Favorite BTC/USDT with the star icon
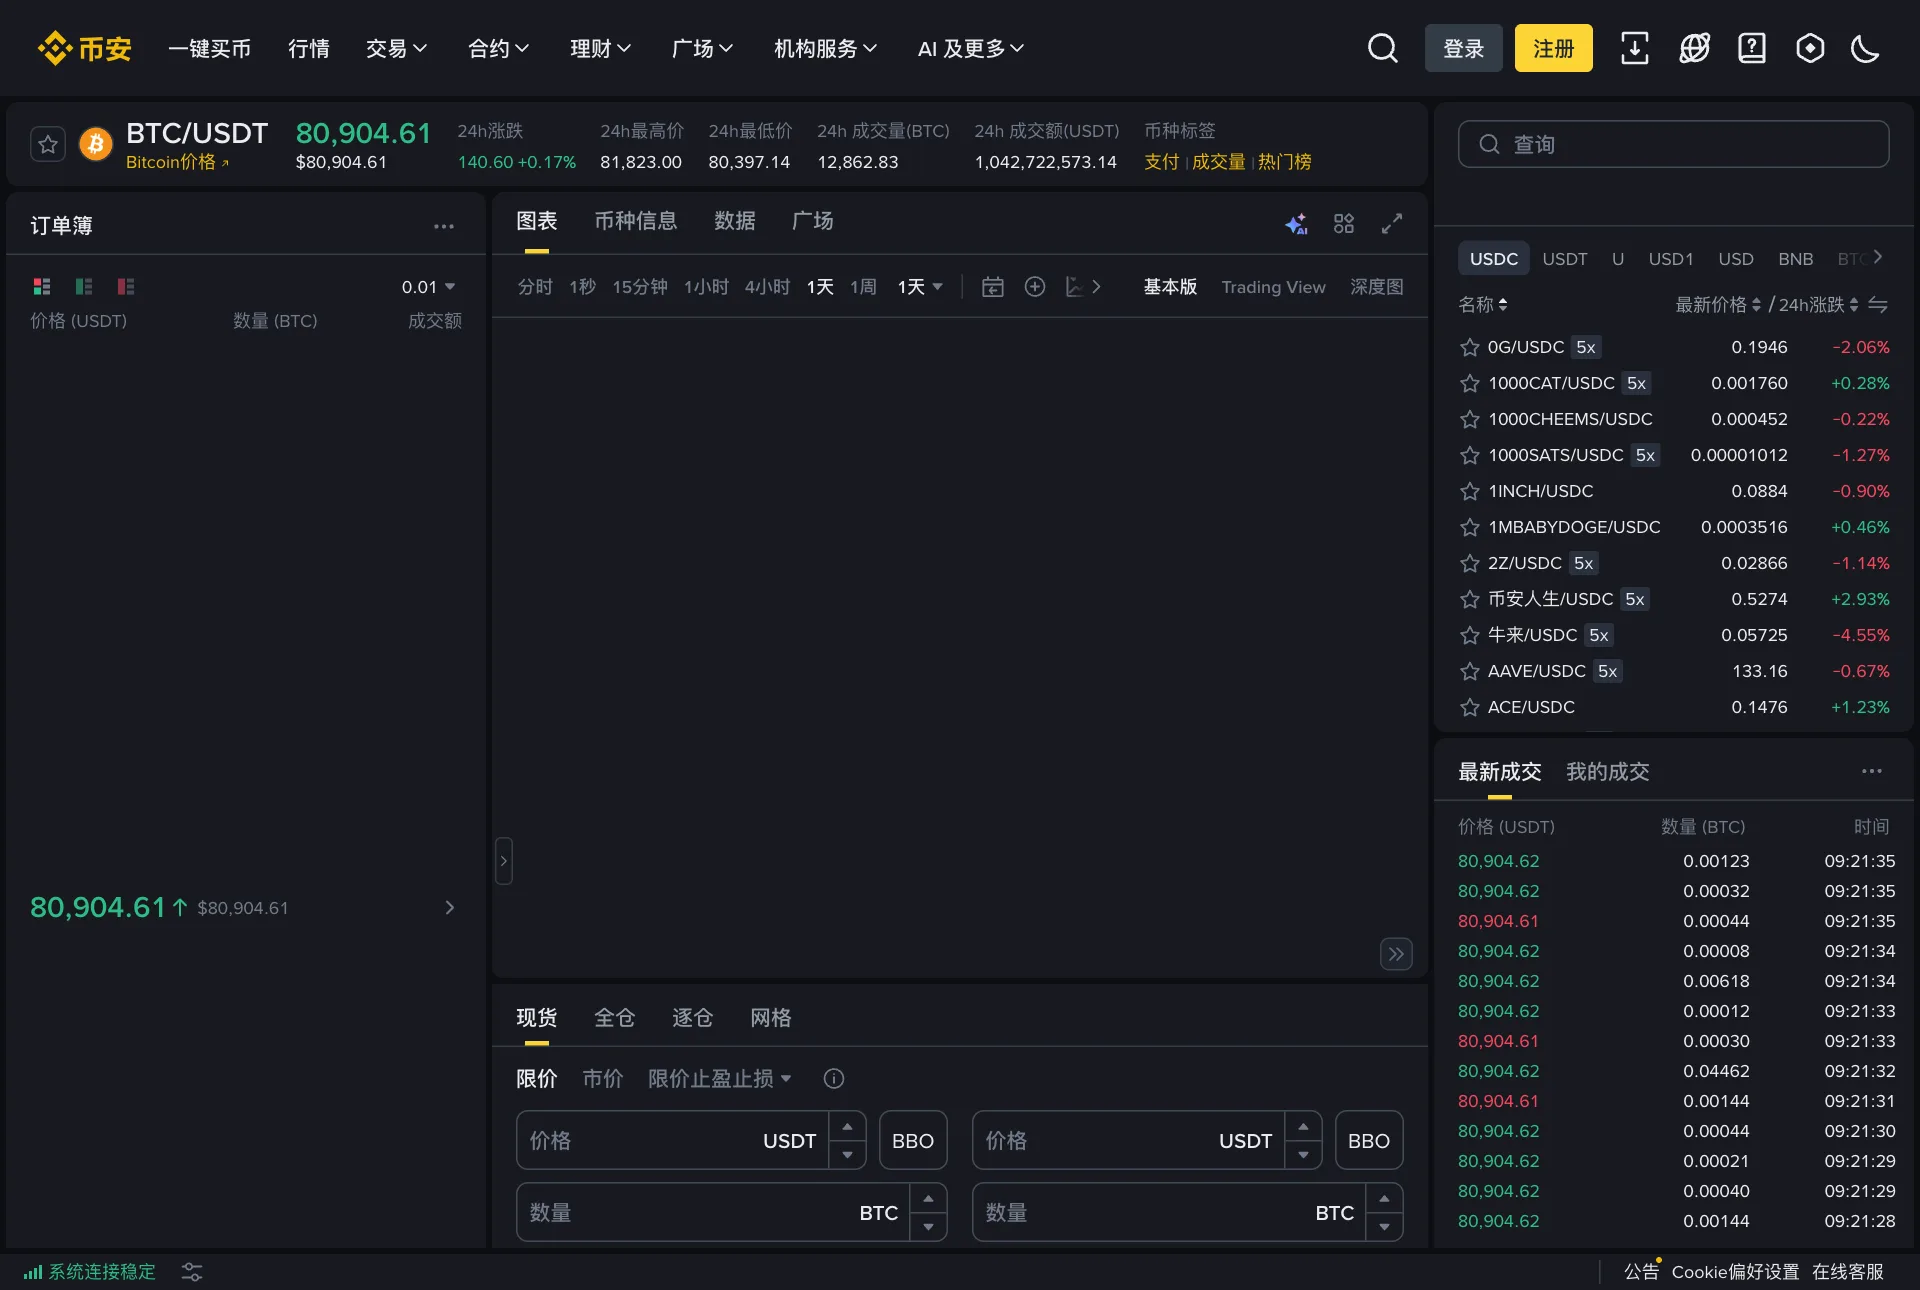Image resolution: width=1920 pixels, height=1290 pixels. coord(48,145)
